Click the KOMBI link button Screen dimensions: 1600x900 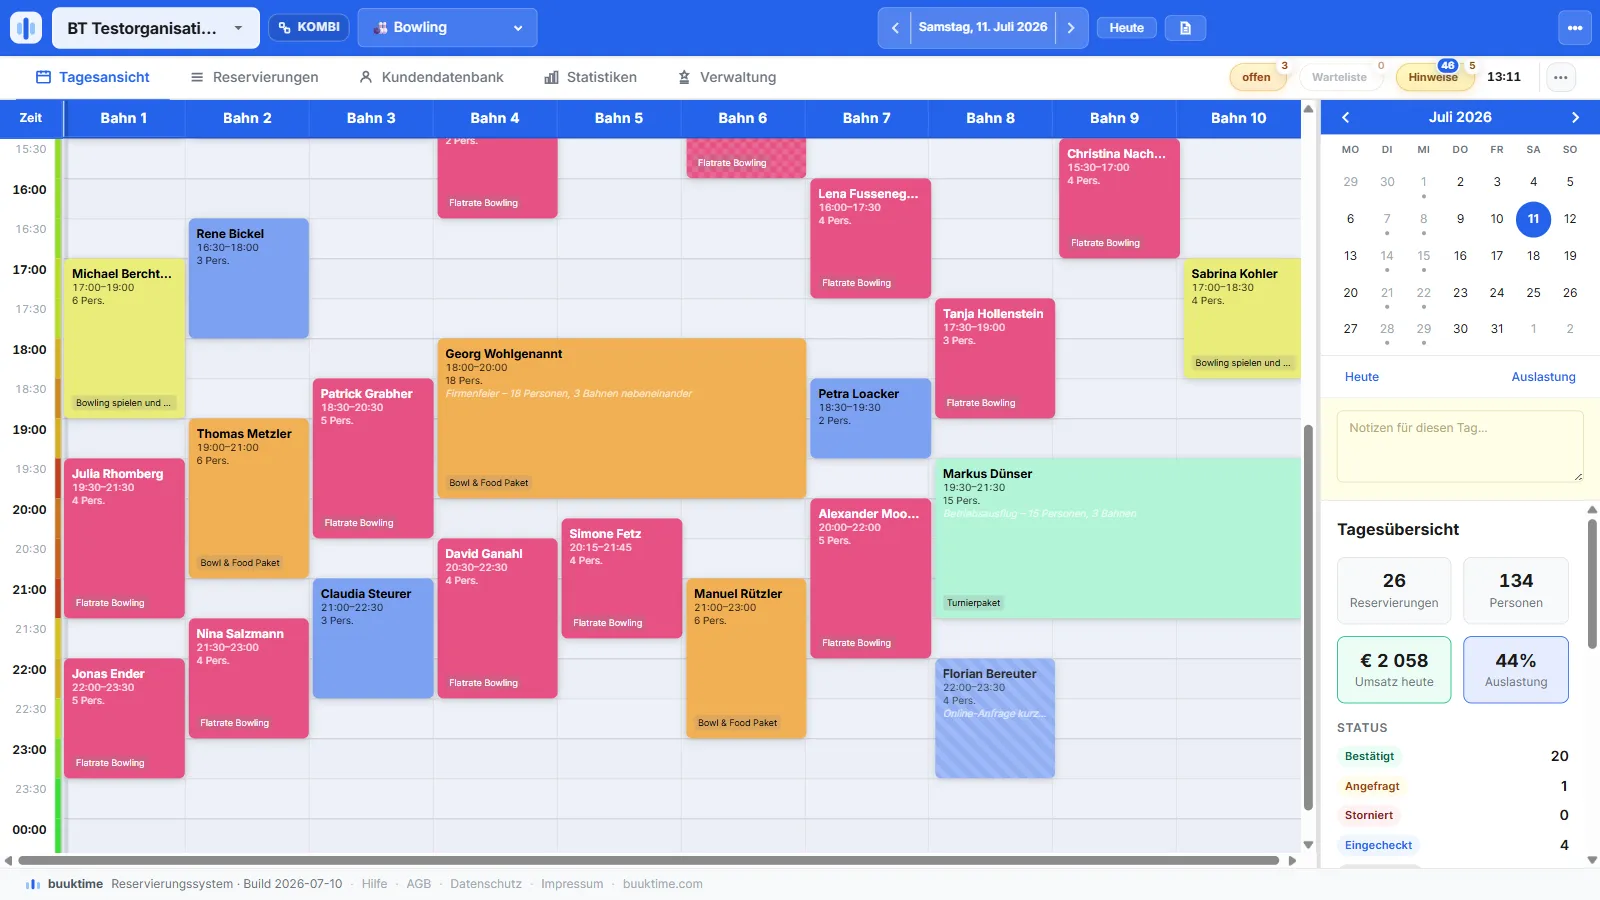point(309,27)
